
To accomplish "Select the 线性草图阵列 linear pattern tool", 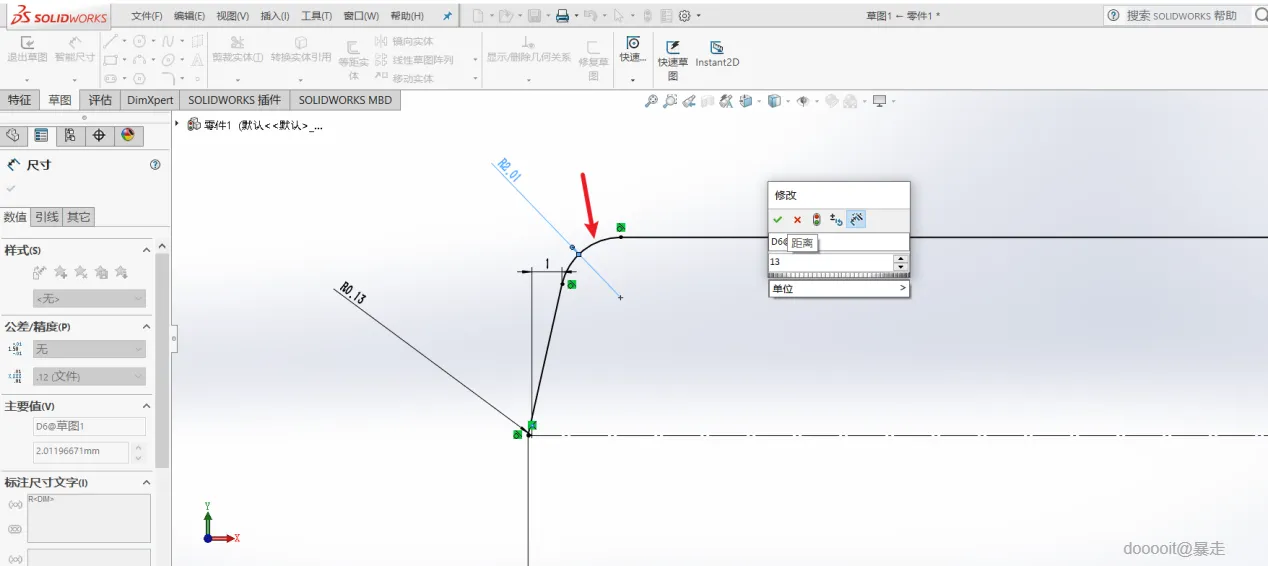I will pyautogui.click(x=413, y=60).
